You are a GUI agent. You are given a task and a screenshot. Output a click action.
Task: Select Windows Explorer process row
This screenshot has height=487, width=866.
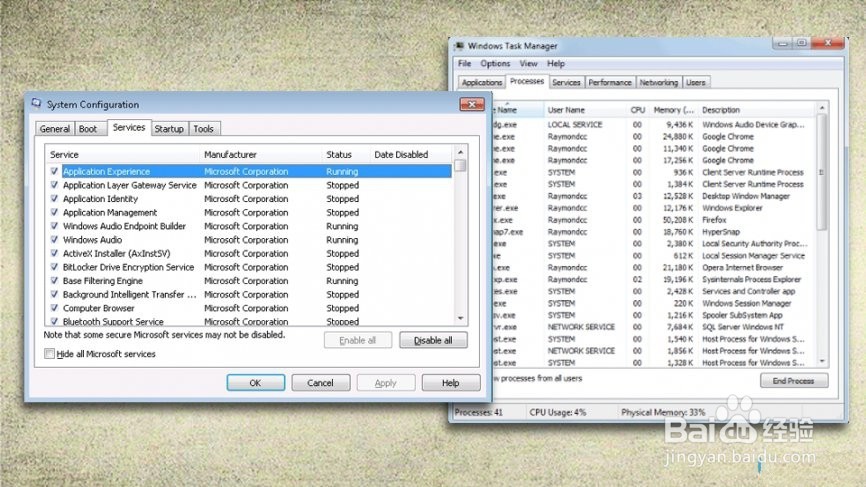tap(654, 208)
